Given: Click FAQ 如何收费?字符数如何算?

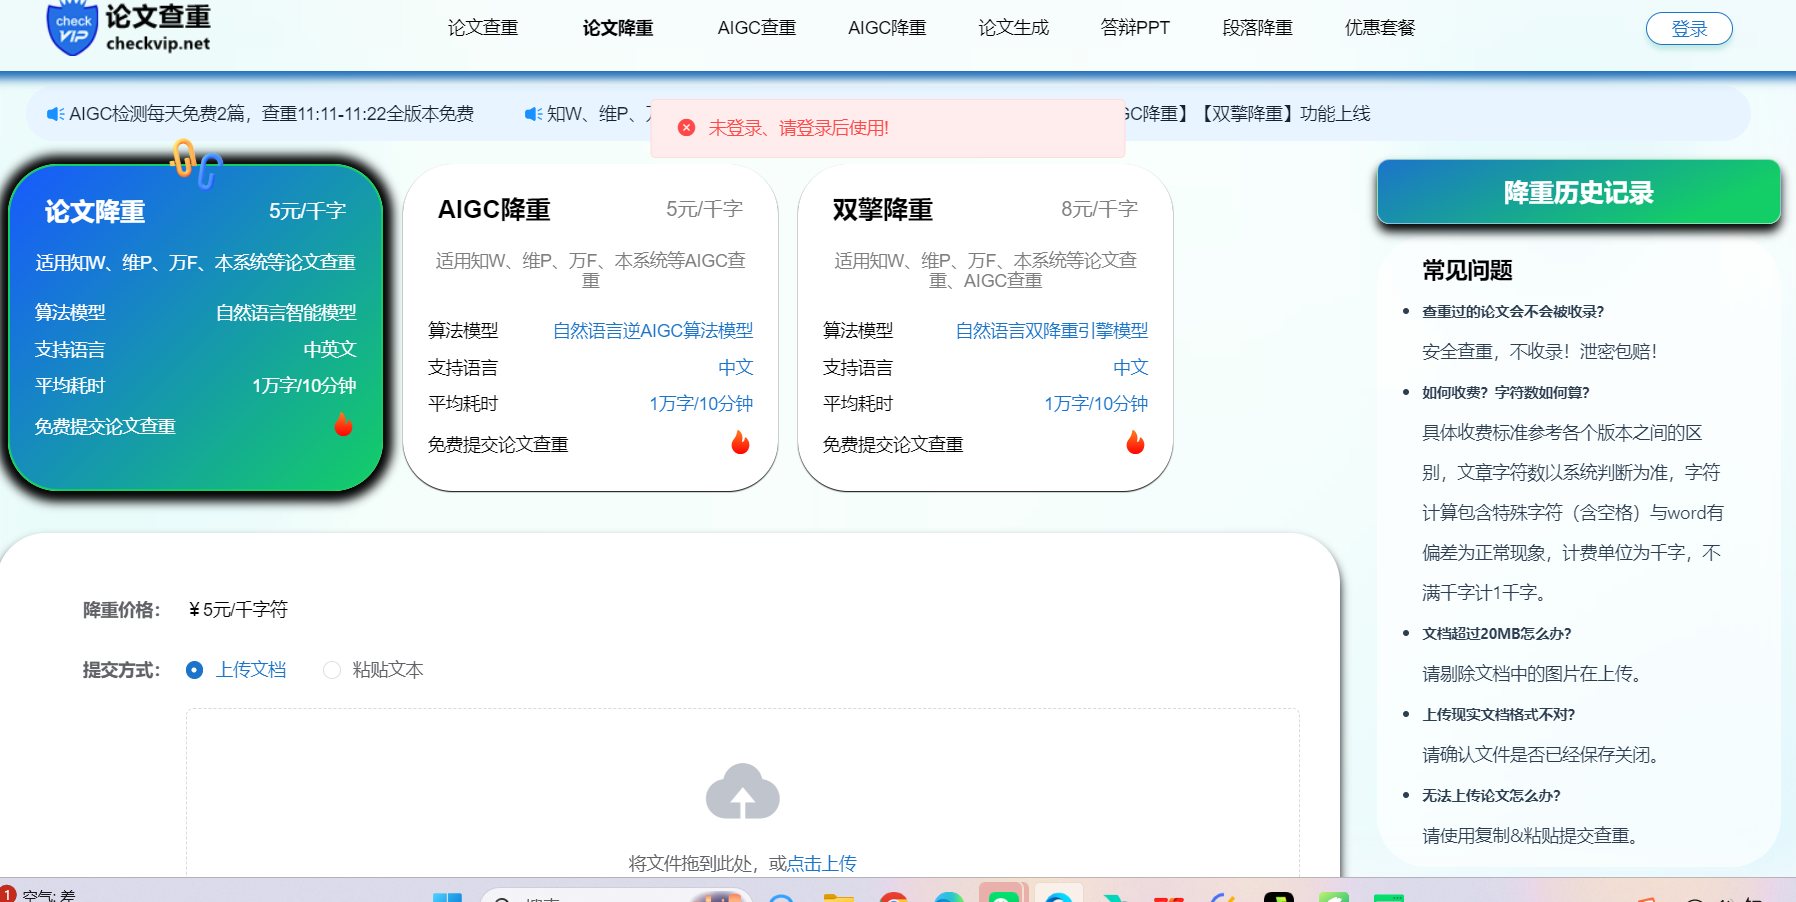Looking at the screenshot, I should (1506, 393).
